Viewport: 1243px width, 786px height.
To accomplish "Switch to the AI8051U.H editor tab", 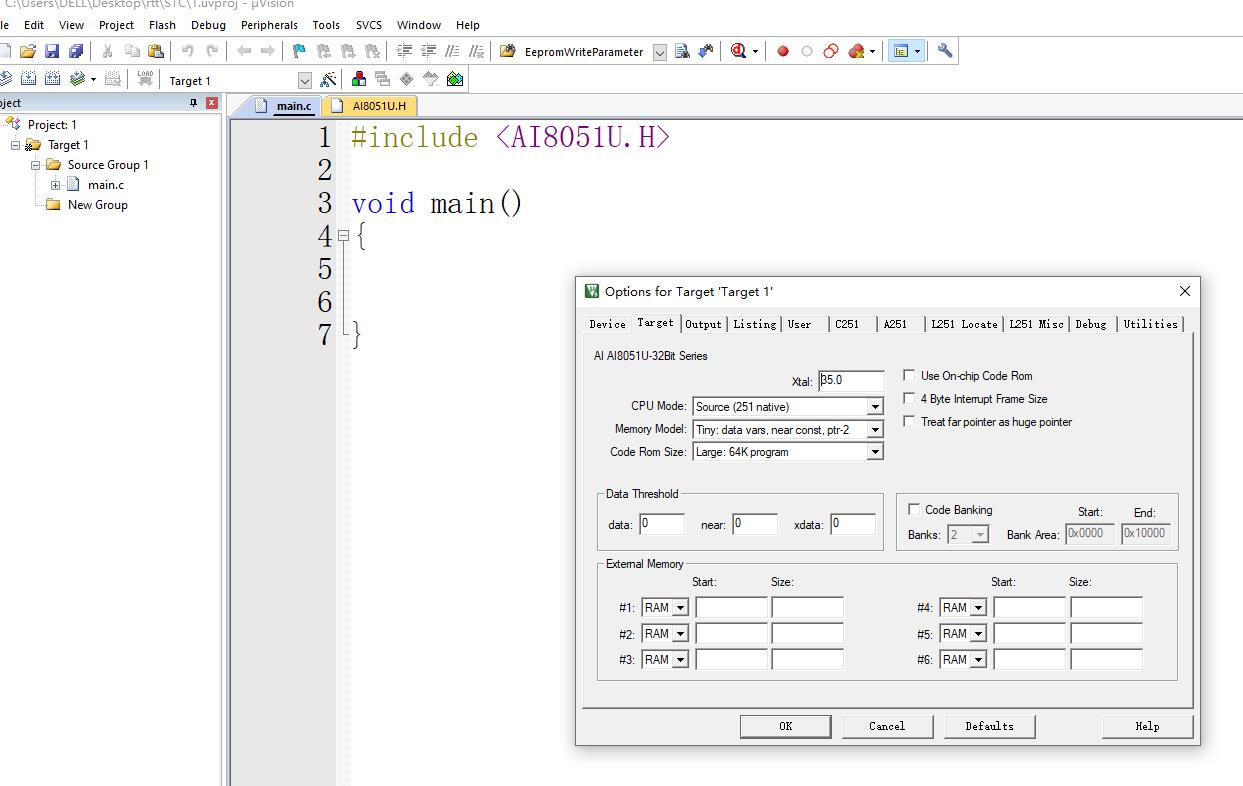I will (x=371, y=106).
